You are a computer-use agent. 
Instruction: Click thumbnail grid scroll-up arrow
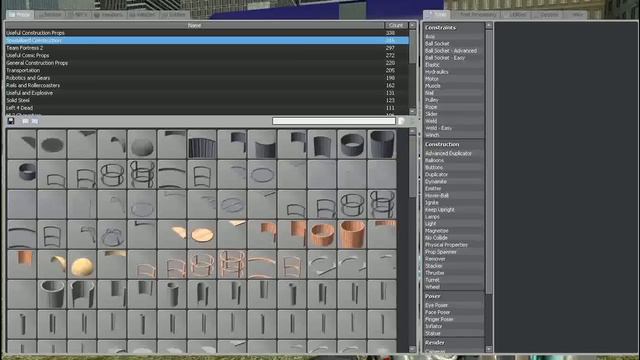pos(412,131)
